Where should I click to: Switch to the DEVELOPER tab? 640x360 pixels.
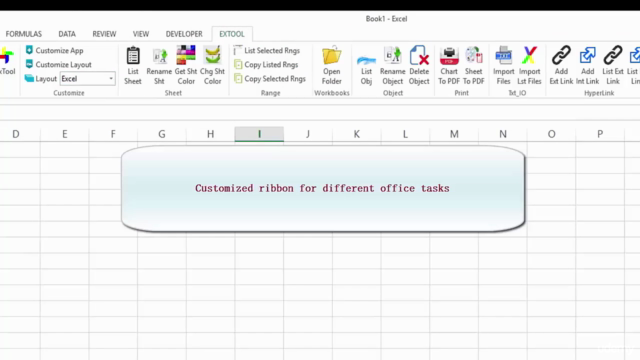coord(184,34)
